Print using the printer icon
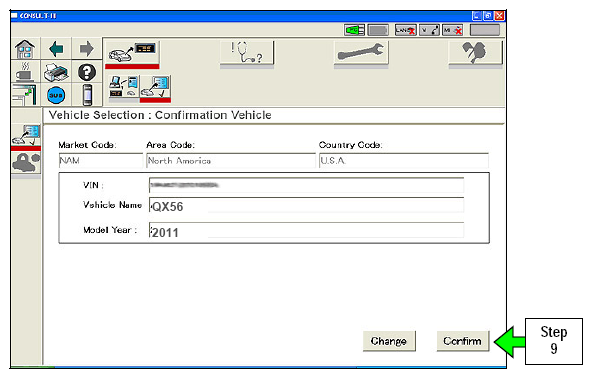This screenshot has height=378, width=592. point(56,72)
